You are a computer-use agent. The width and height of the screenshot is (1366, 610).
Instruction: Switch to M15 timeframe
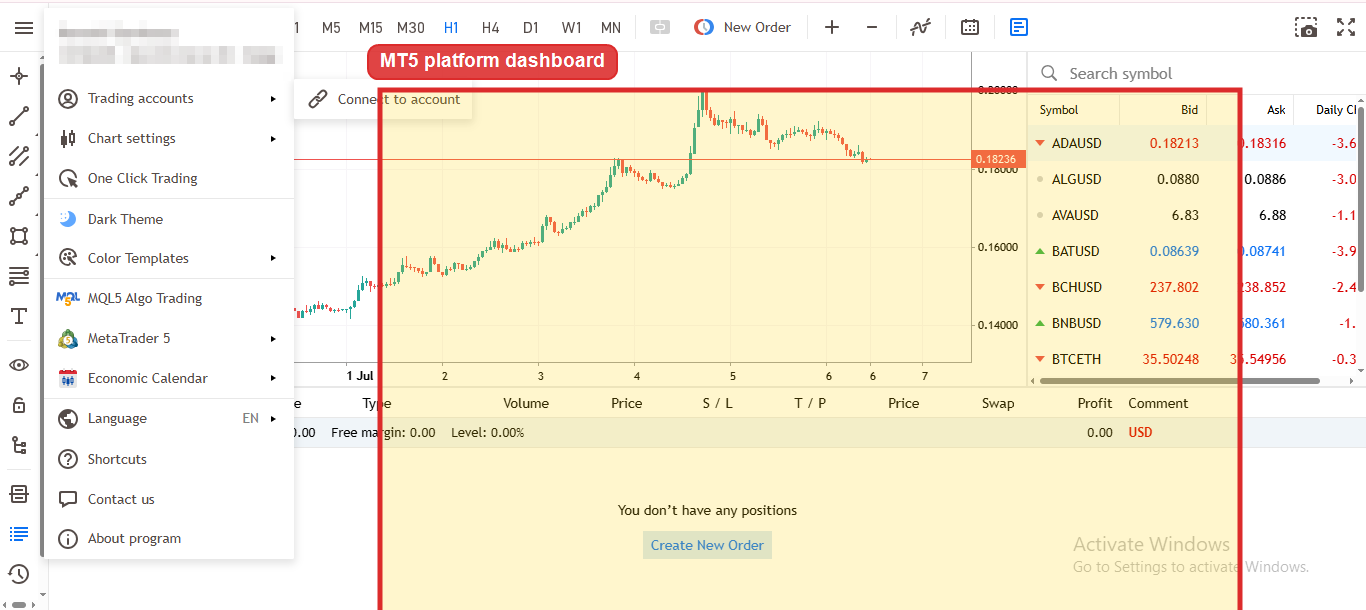pyautogui.click(x=370, y=28)
